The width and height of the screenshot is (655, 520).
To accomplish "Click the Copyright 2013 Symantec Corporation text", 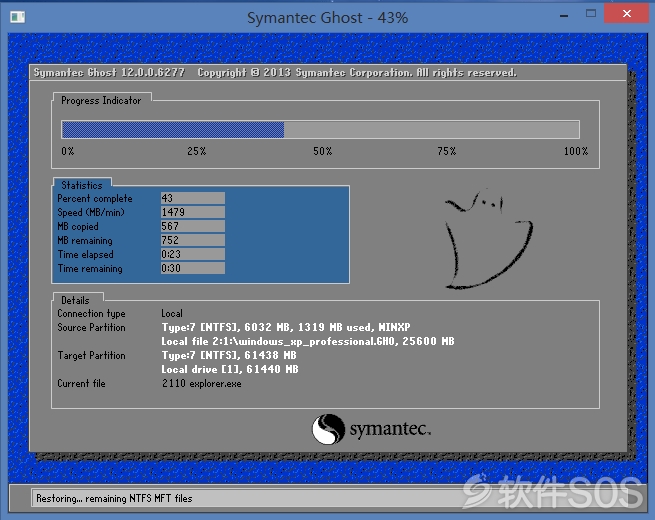I will click(357, 73).
